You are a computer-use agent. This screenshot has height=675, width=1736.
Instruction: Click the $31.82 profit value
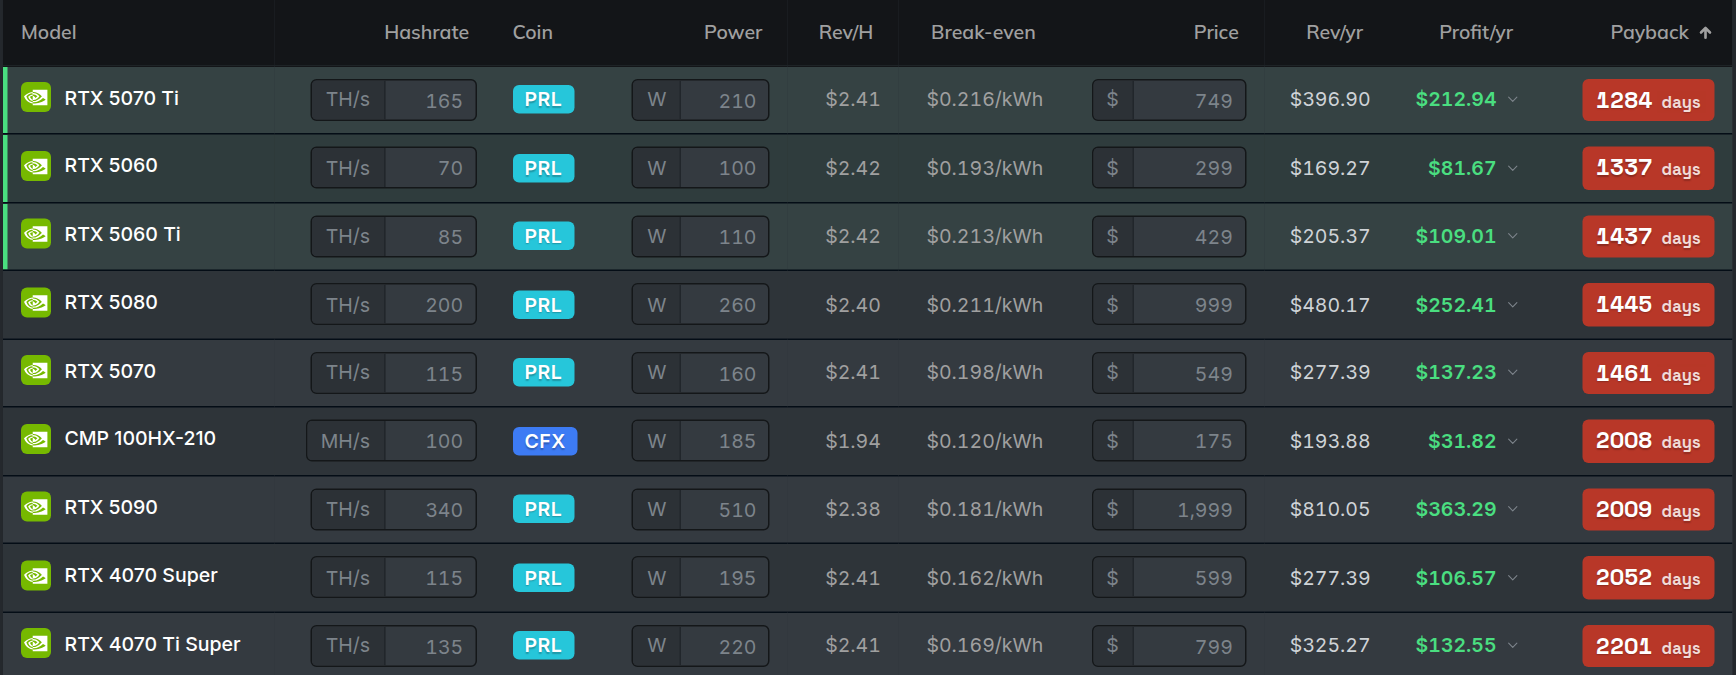point(1462,441)
